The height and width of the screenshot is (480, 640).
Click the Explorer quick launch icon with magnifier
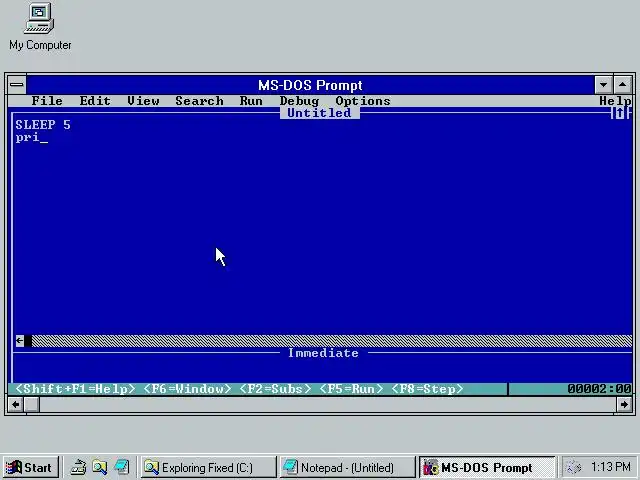[x=100, y=467]
